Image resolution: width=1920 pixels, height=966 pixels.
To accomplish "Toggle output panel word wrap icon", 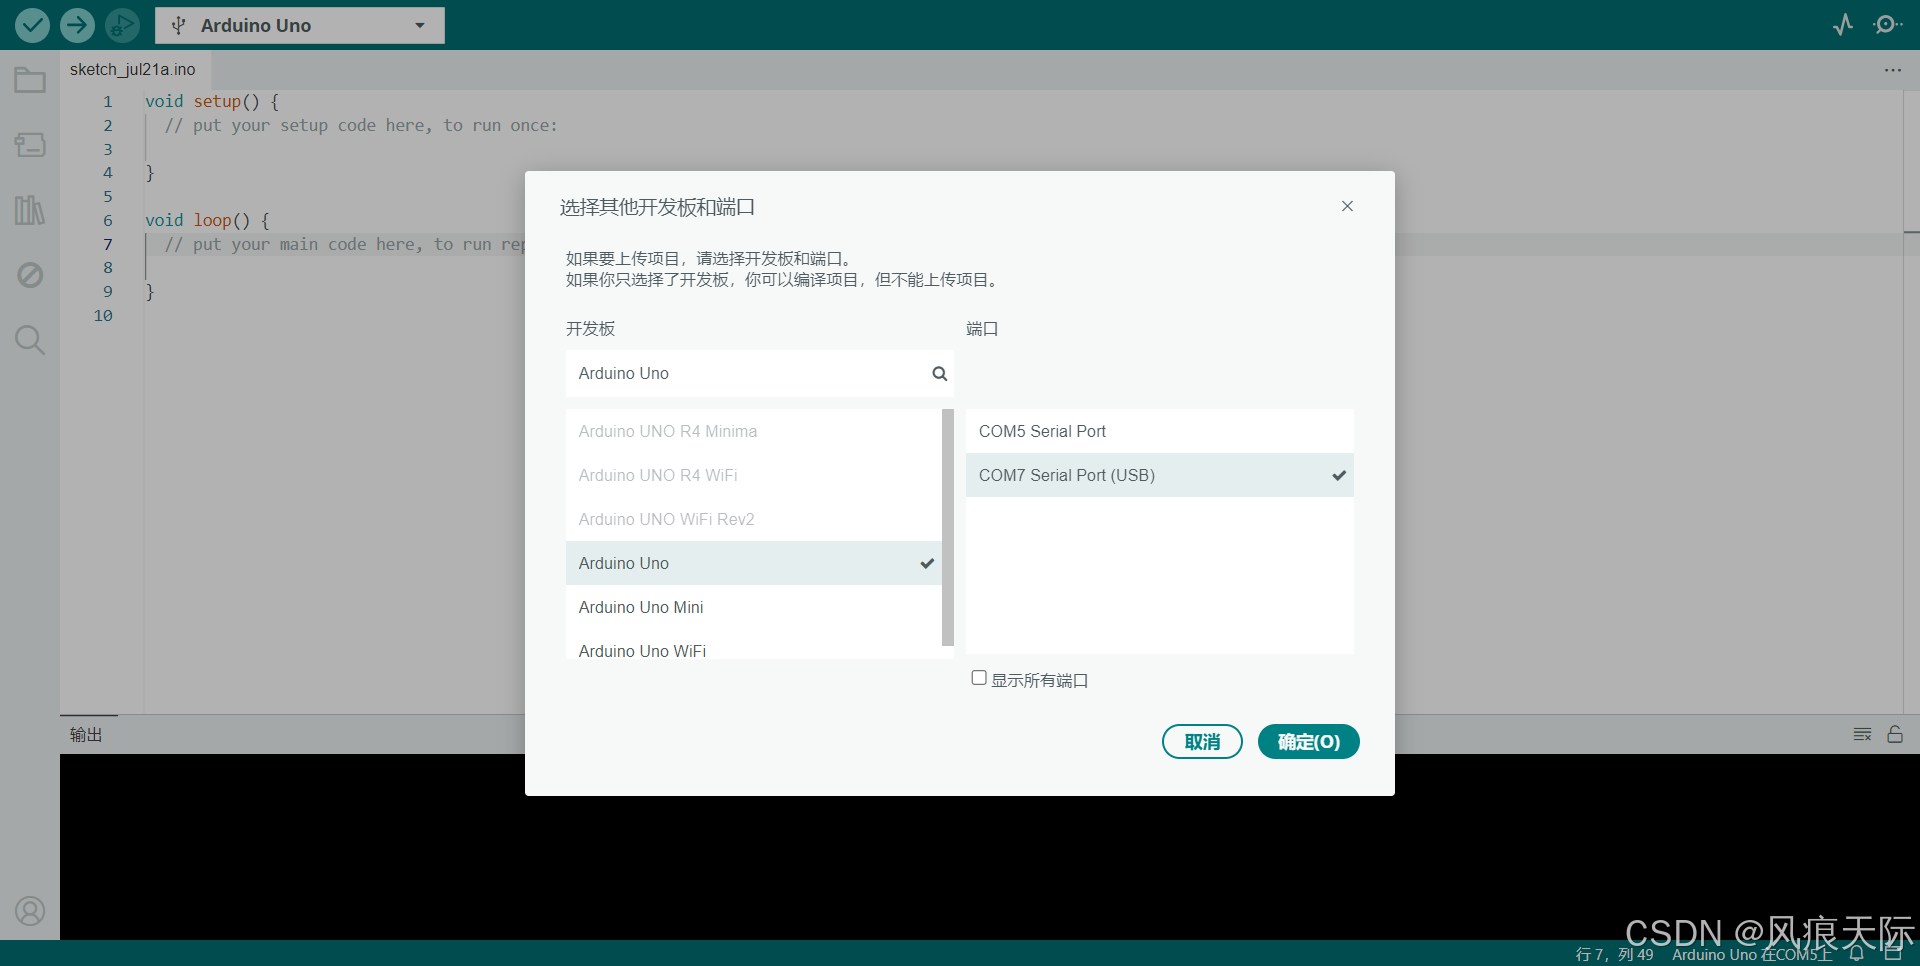I will pos(1862,734).
